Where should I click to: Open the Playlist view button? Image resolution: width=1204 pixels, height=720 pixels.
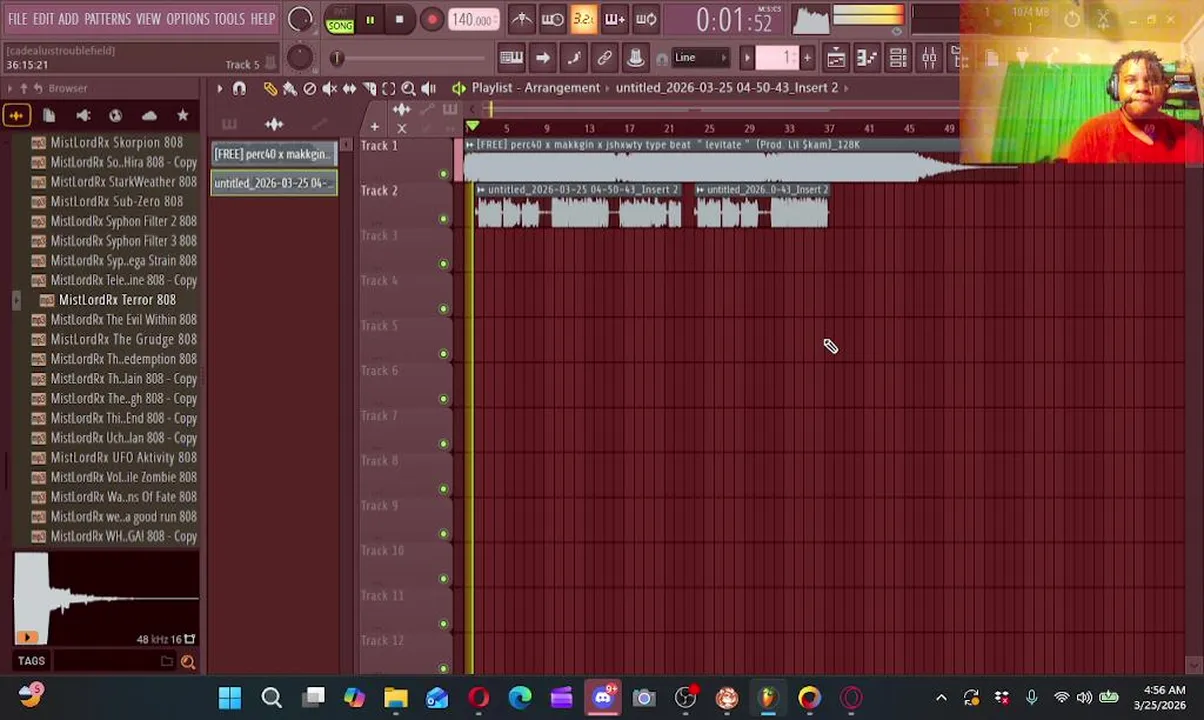click(835, 58)
